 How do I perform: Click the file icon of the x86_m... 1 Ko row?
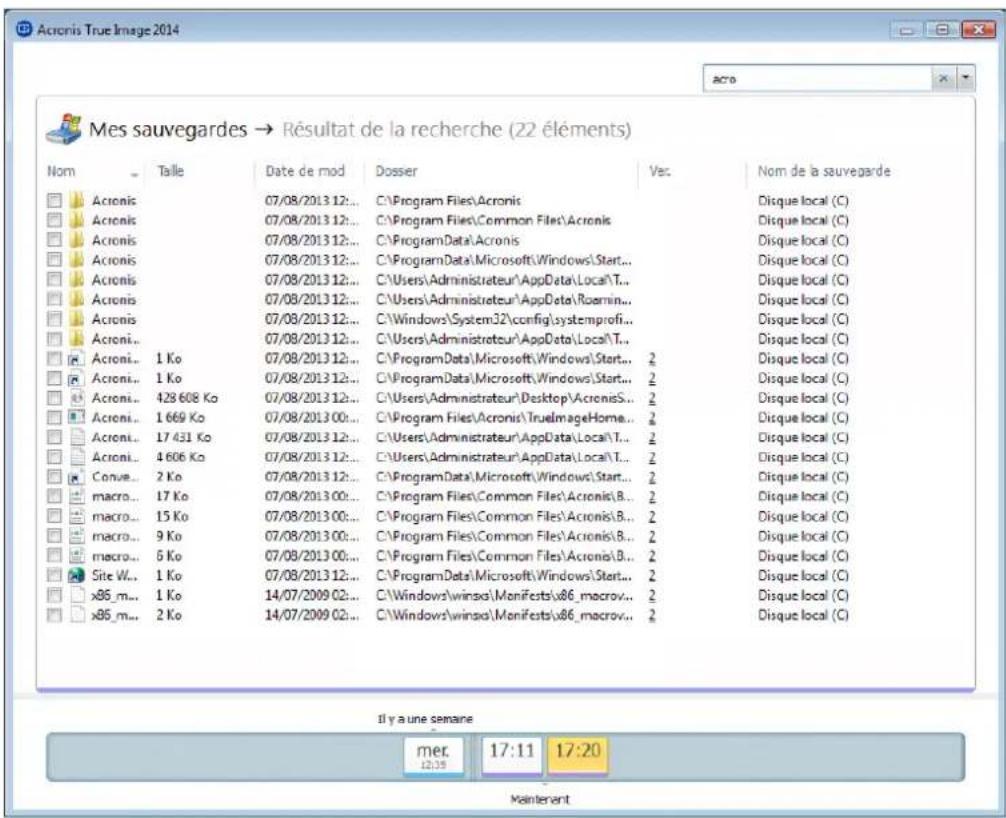tap(76, 595)
